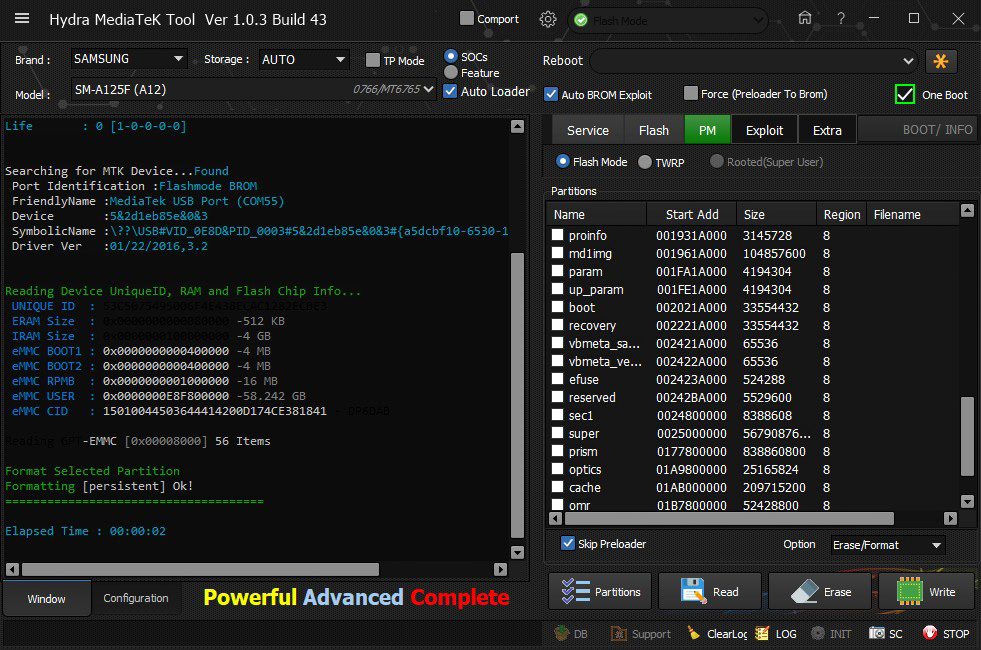This screenshot has height=650, width=981.
Task: Switch to the Configuration tab
Action: click(x=136, y=598)
